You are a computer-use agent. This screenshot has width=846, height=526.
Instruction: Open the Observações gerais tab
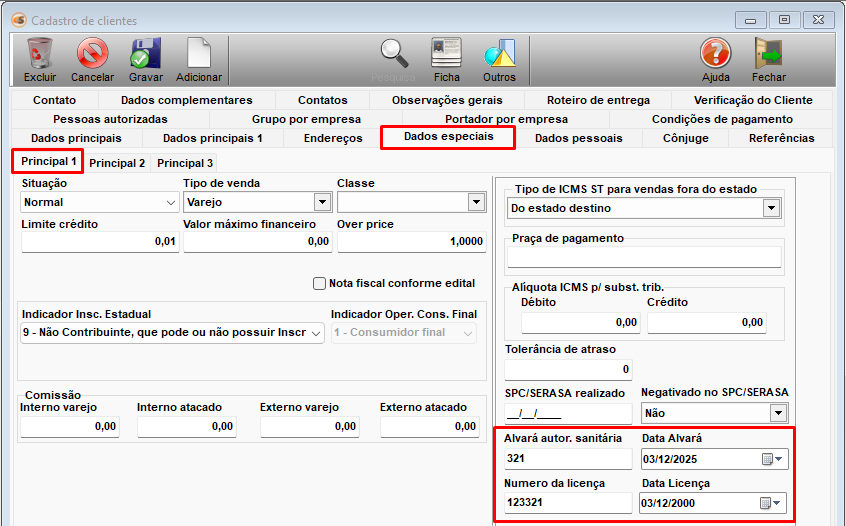point(447,100)
